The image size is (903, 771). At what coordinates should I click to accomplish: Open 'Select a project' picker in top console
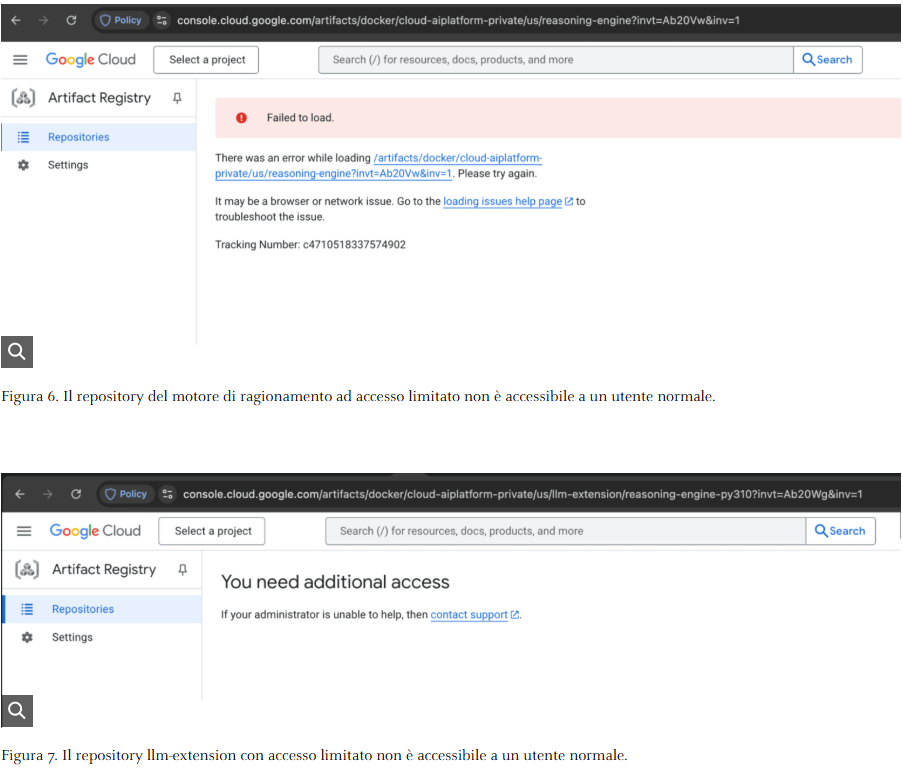[207, 60]
